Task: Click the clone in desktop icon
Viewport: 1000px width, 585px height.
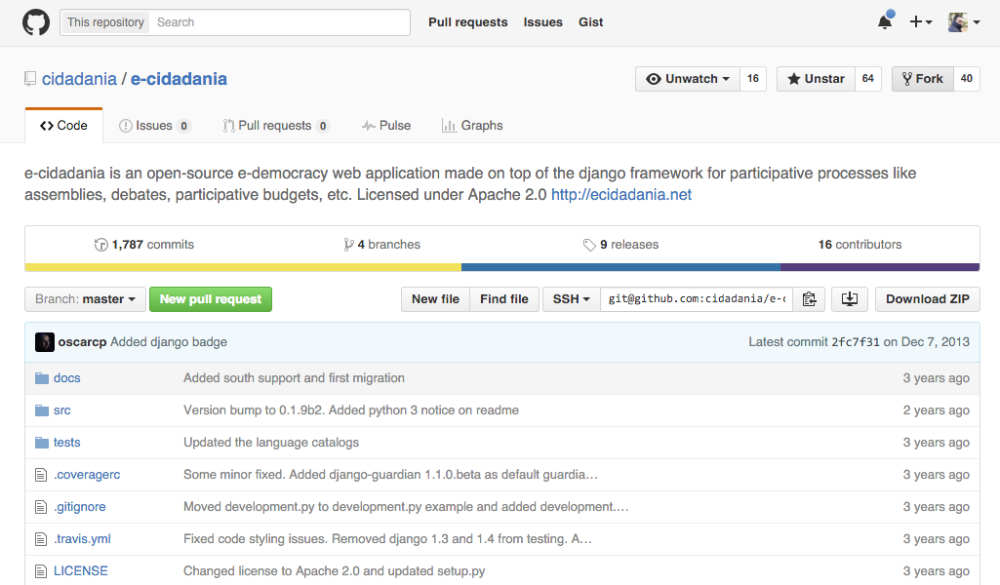Action: pos(849,299)
